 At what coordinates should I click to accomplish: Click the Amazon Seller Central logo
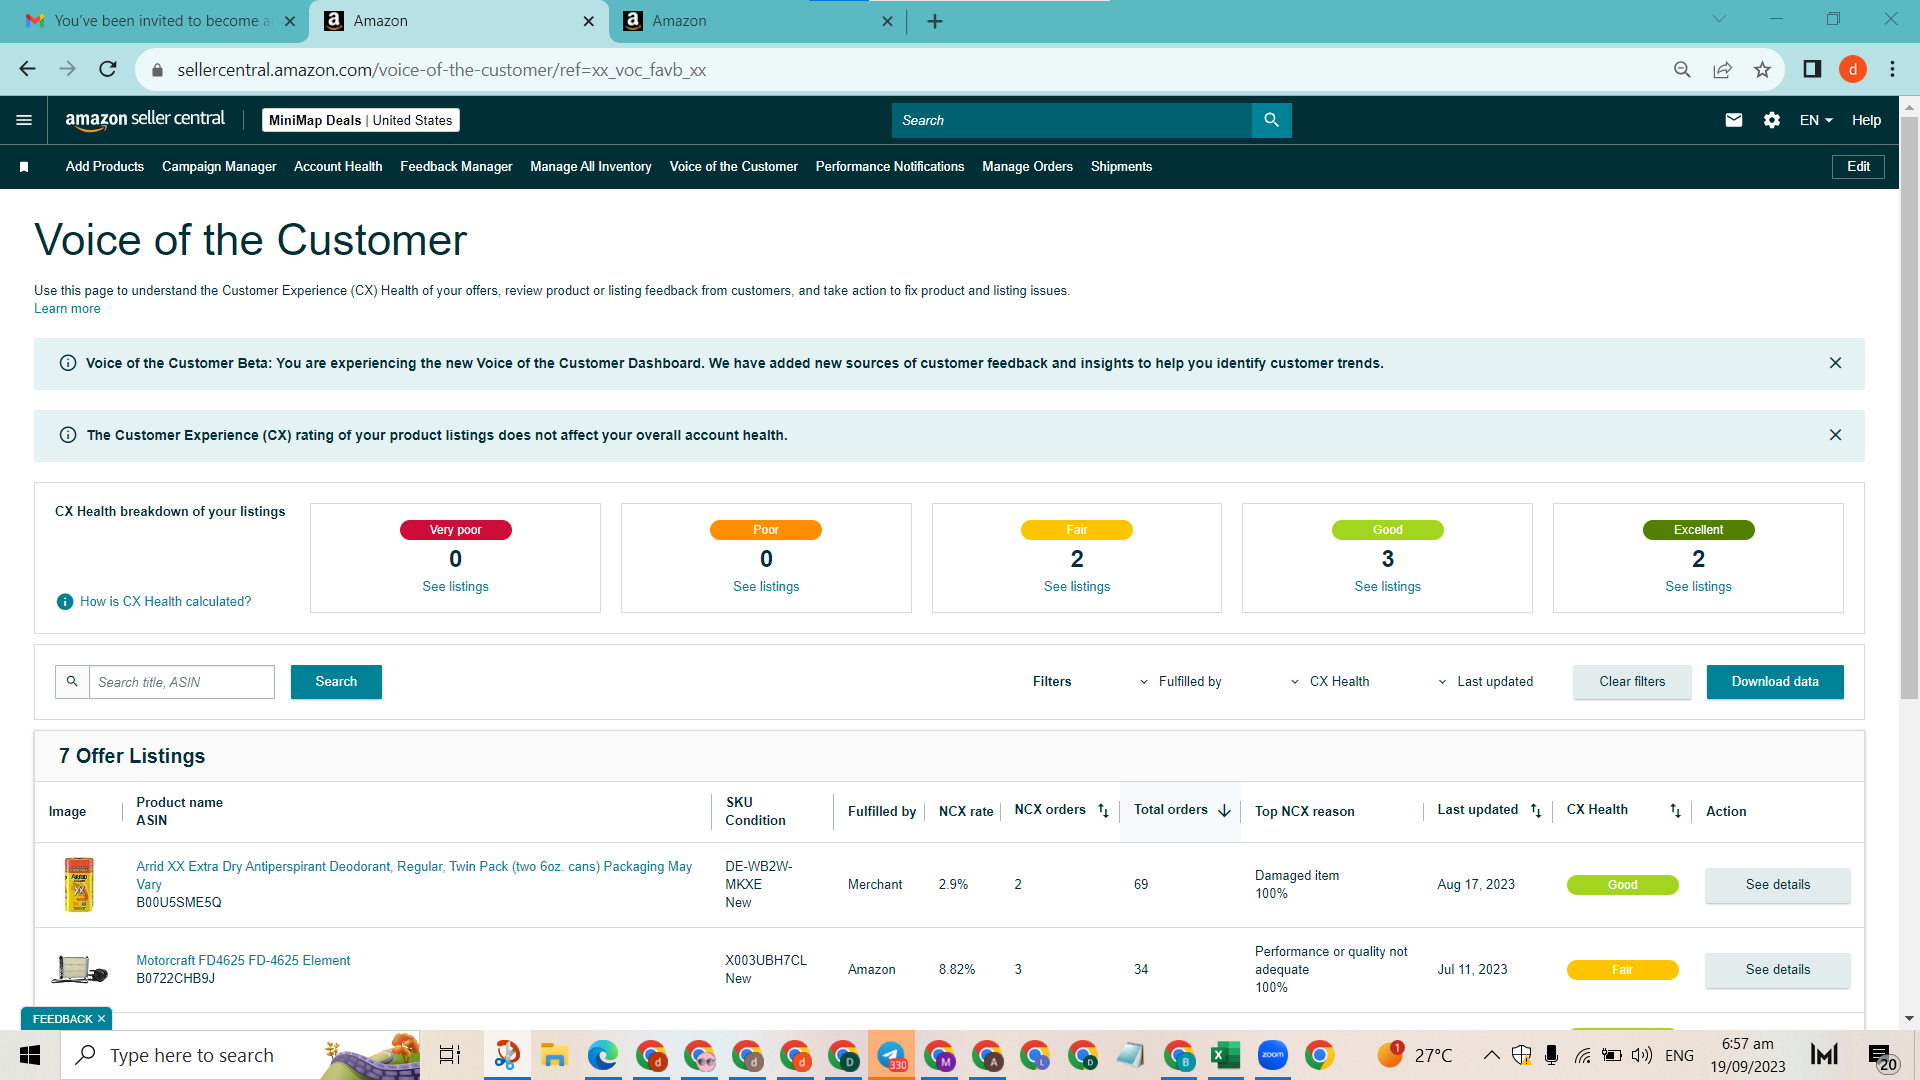pos(145,119)
